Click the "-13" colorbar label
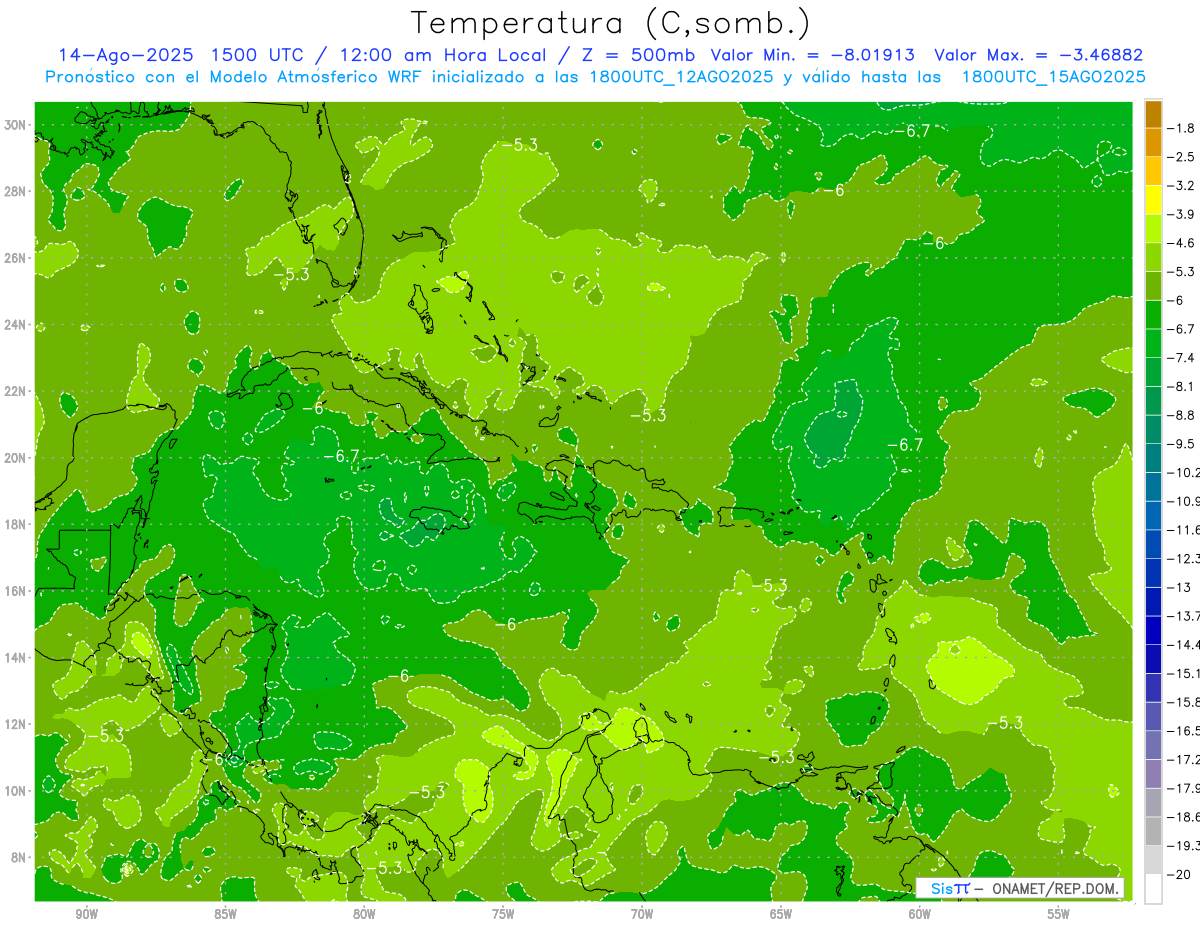The width and height of the screenshot is (1200, 927). coord(1180,587)
